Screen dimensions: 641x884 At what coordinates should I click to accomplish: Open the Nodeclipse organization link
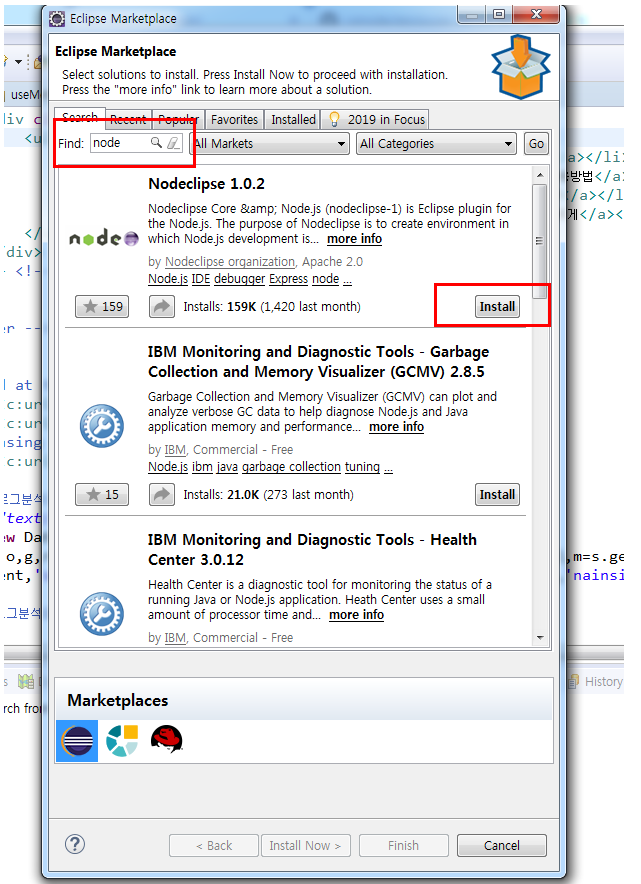pos(230,262)
